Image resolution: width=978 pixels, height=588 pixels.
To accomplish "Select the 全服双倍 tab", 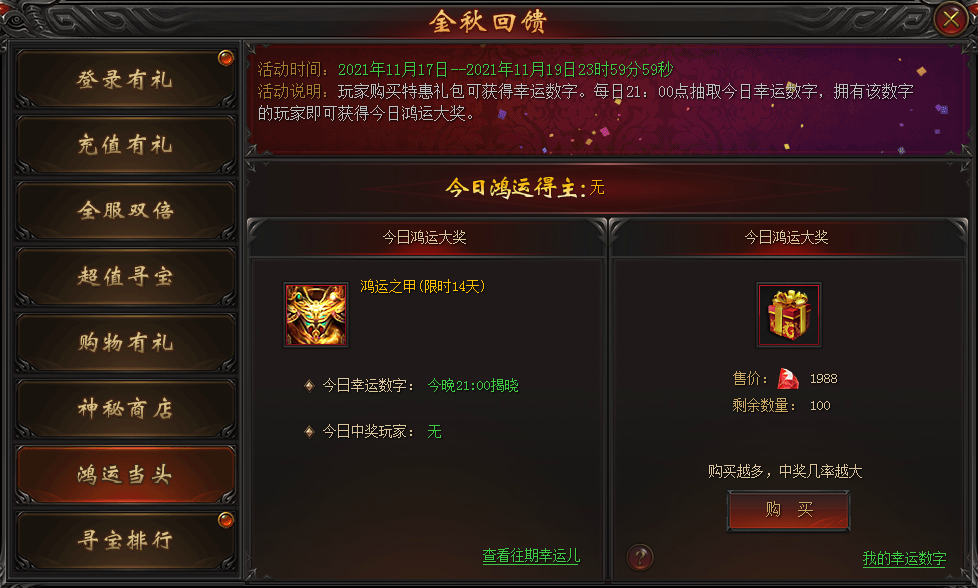I will [x=125, y=211].
